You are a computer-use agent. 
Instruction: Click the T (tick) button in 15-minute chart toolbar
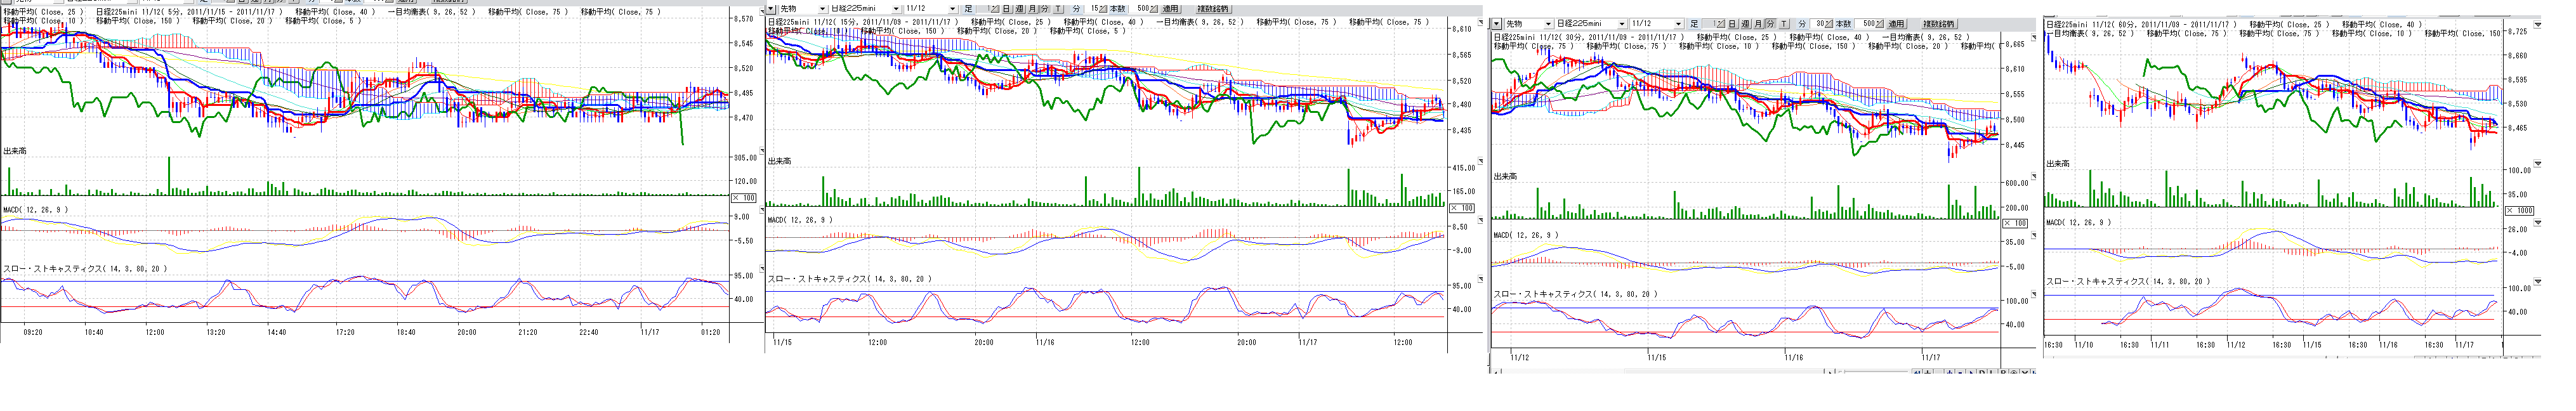[x=1059, y=9]
